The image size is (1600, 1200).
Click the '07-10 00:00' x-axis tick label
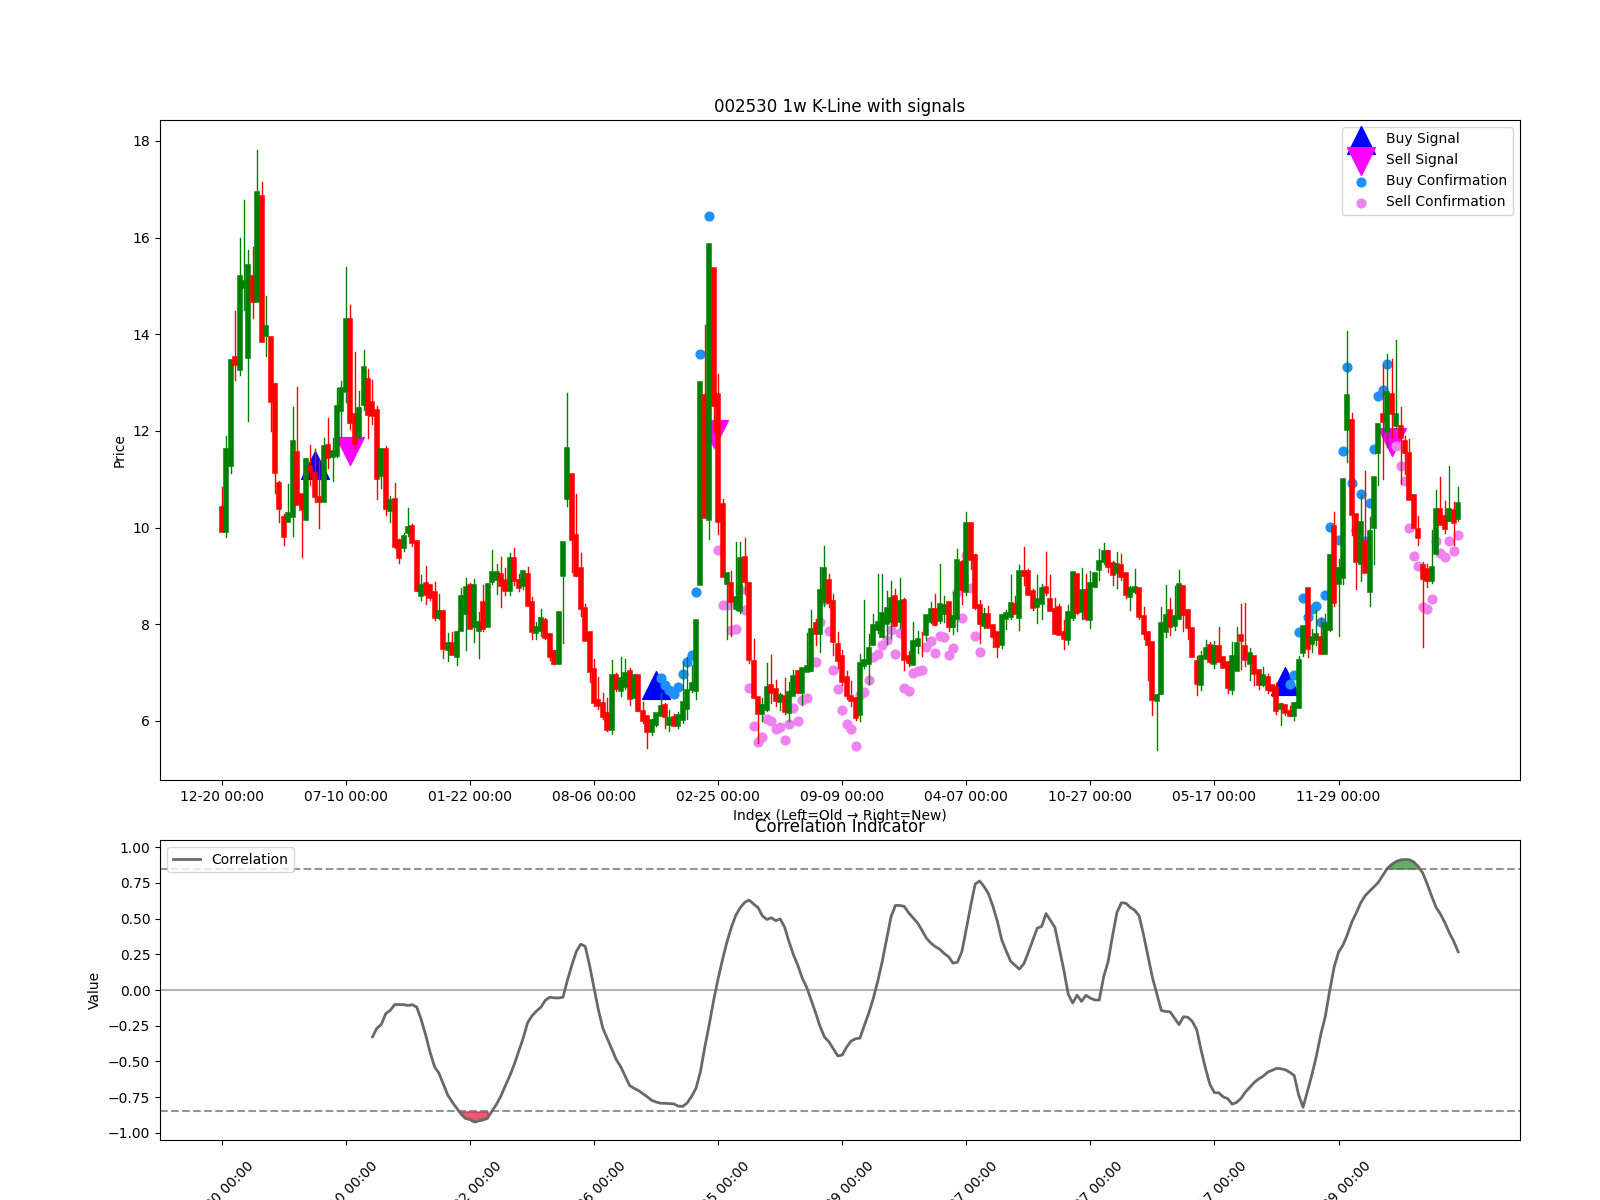coord(346,796)
